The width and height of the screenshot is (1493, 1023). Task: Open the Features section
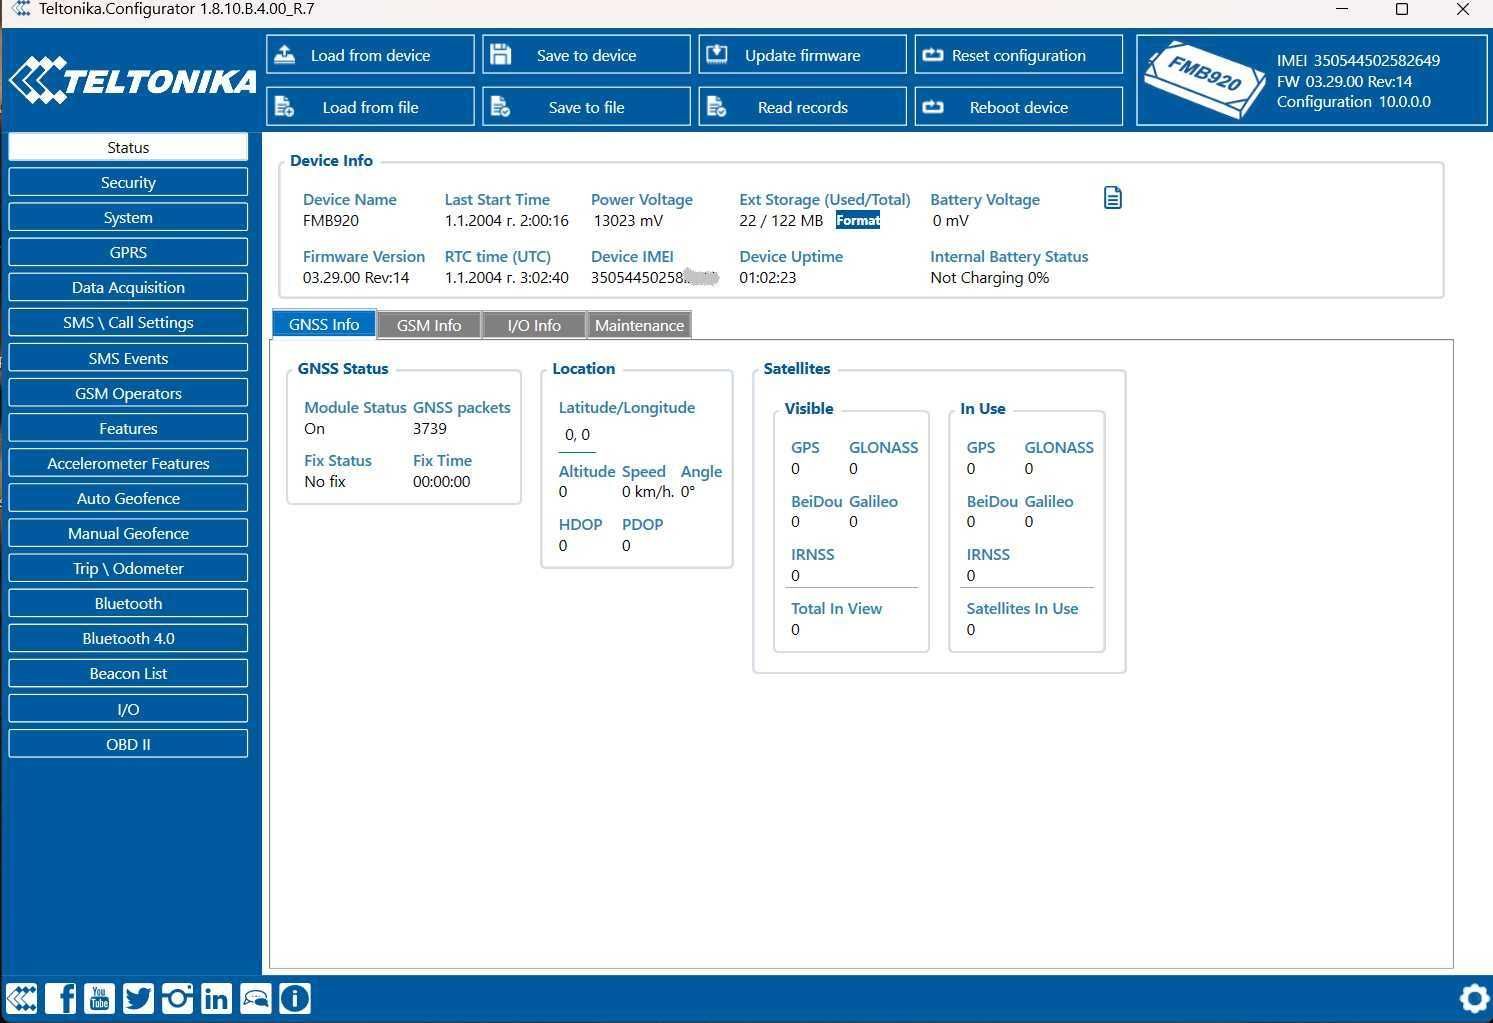tap(128, 428)
